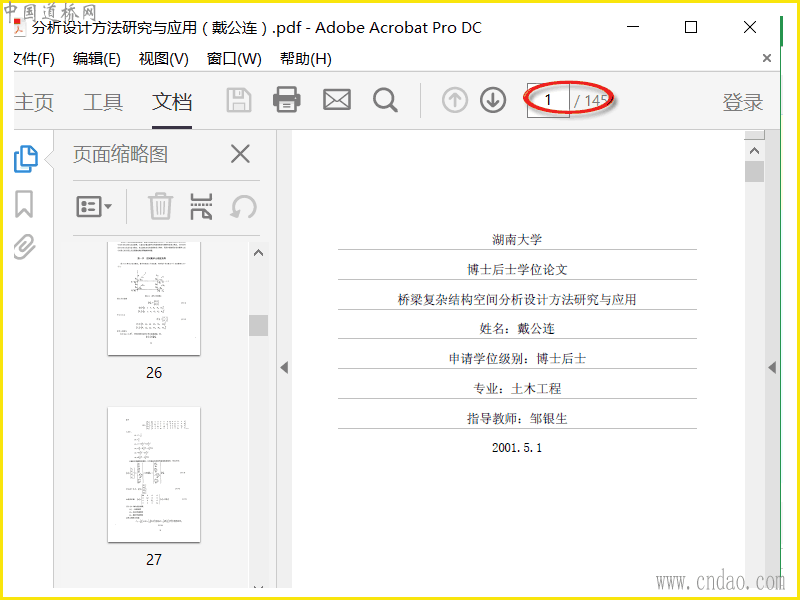Click the 博士后士学位论文 text line
This screenshot has width=800, height=600.
517,269
